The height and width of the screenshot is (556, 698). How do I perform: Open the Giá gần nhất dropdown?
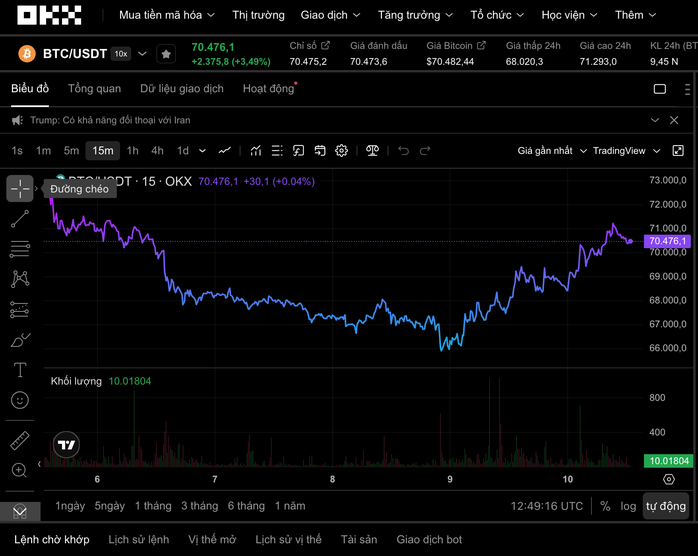coord(550,151)
